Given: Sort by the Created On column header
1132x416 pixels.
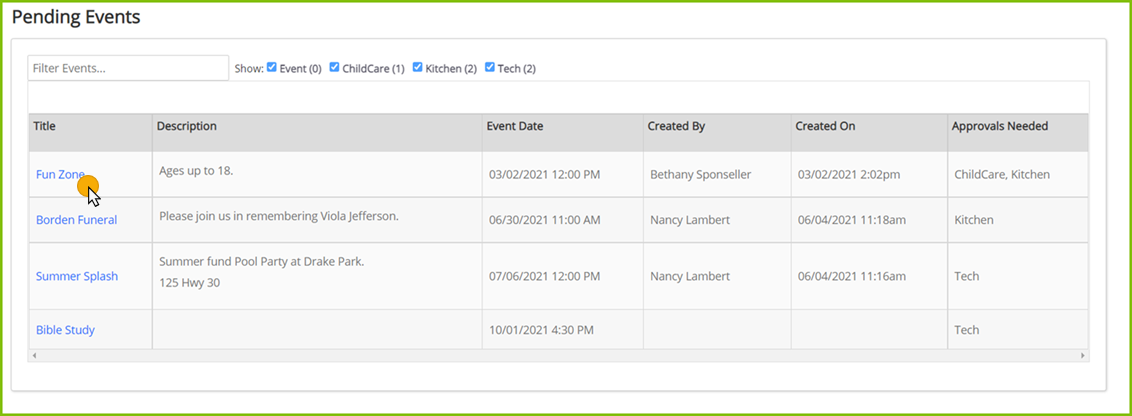Looking at the screenshot, I should (825, 126).
